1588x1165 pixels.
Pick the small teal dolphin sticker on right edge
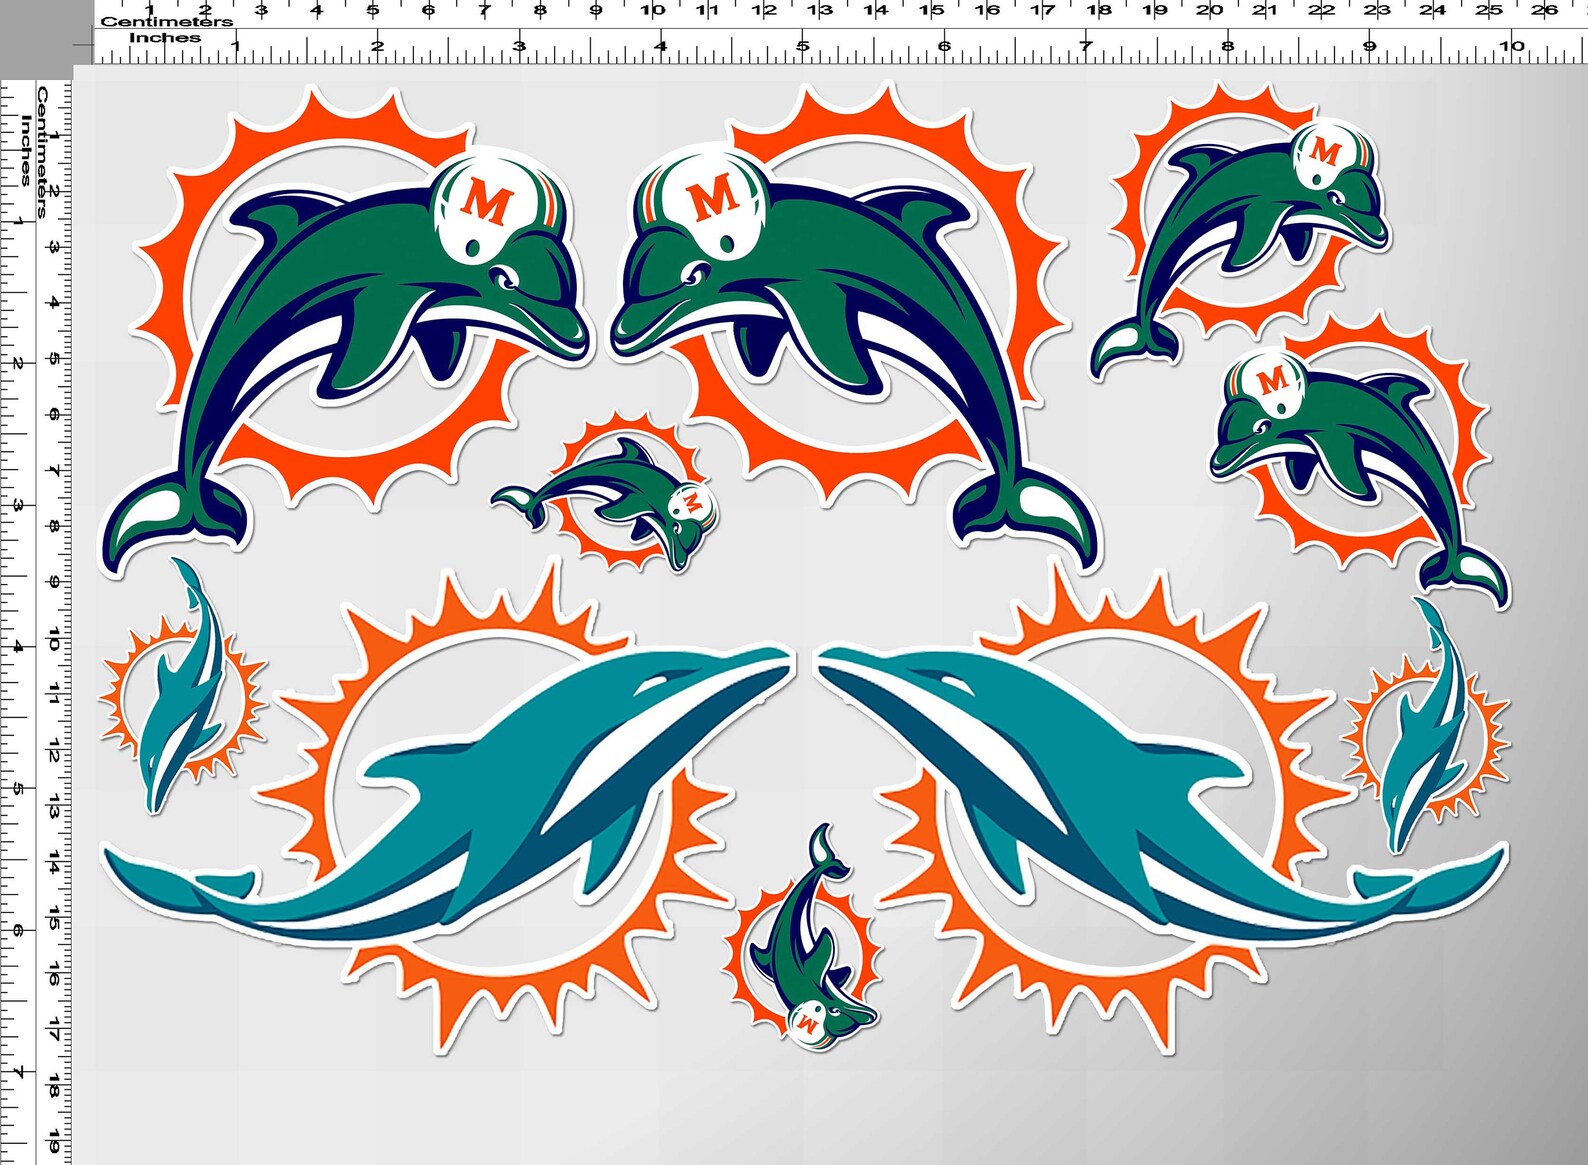pos(1425,727)
